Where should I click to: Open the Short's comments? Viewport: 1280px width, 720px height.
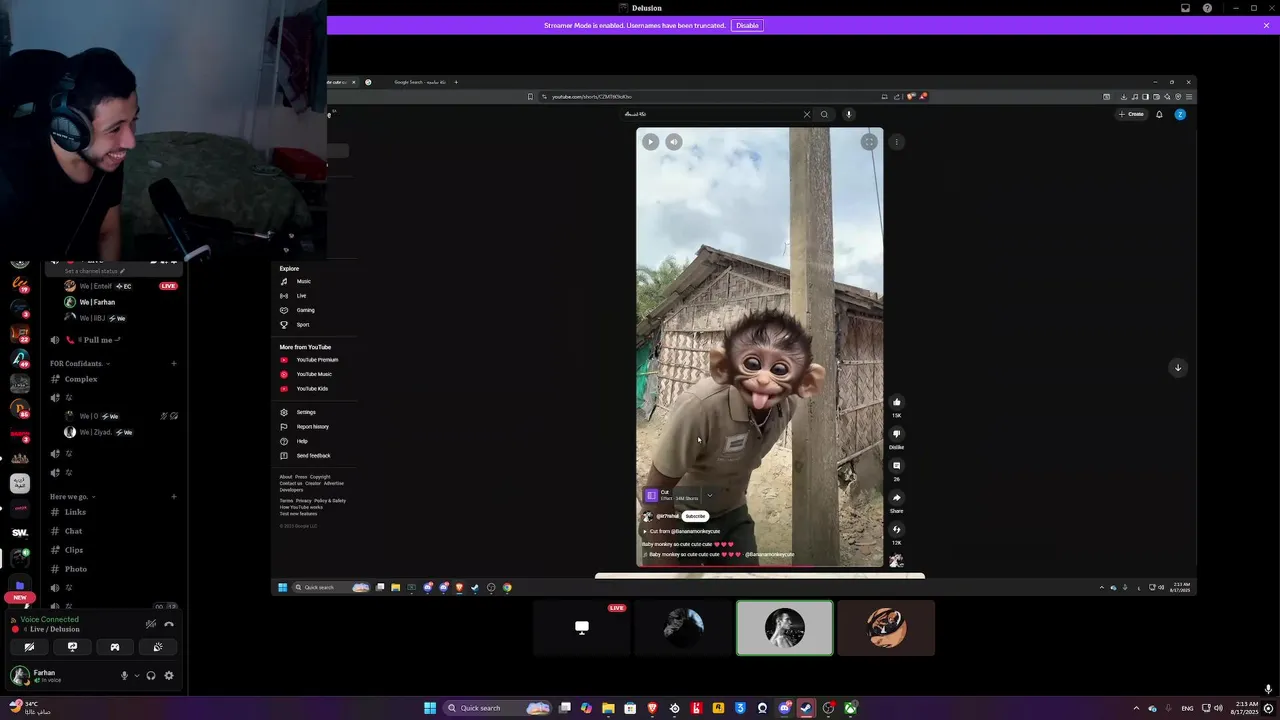(896, 466)
